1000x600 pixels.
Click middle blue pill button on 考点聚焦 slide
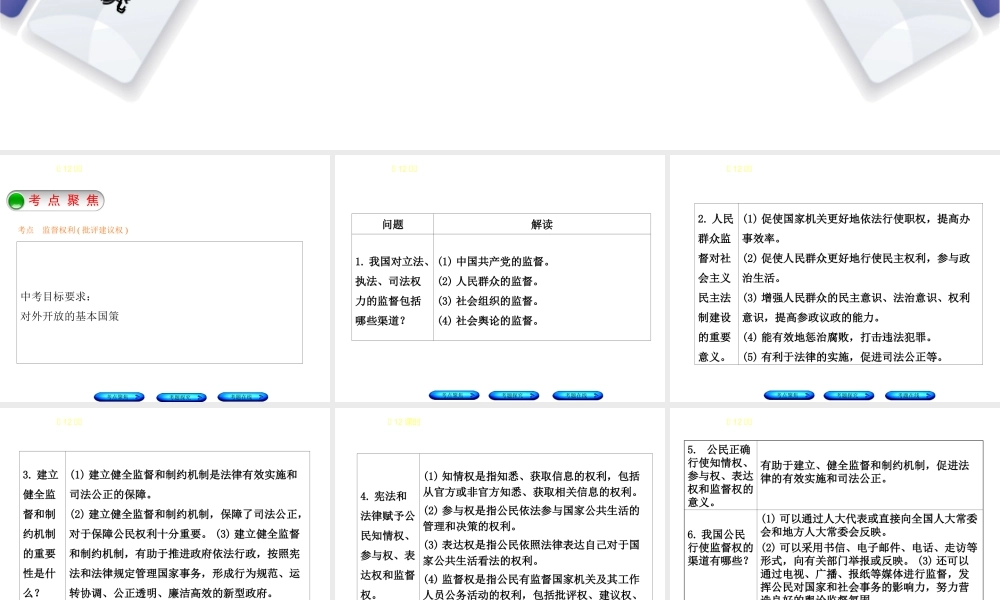[181, 397]
